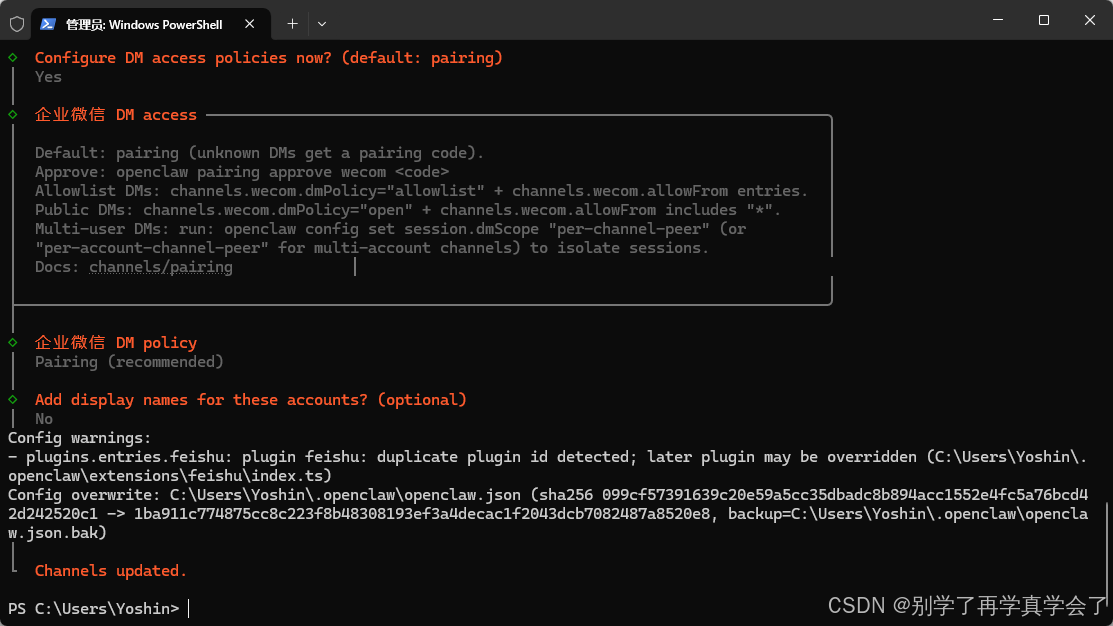
Task: Click the green diamond beside 企业微信 DM access
Action: click(13, 114)
